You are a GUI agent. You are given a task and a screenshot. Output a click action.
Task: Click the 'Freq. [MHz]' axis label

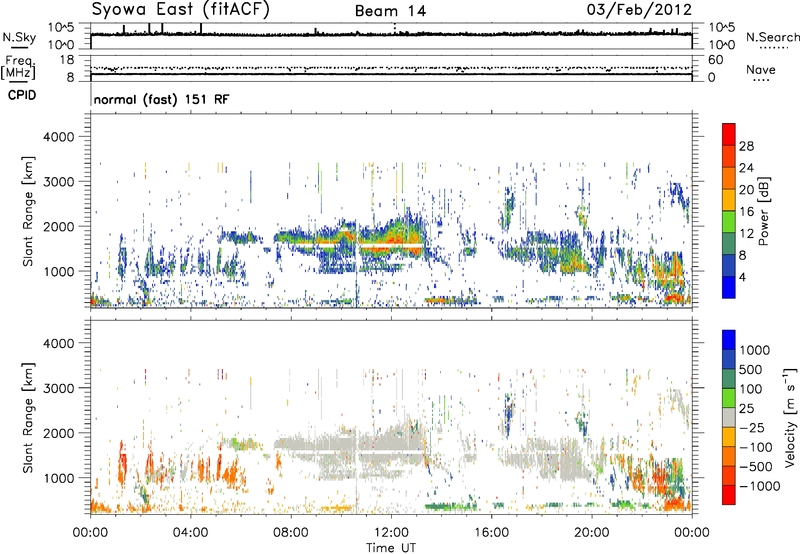point(18,68)
